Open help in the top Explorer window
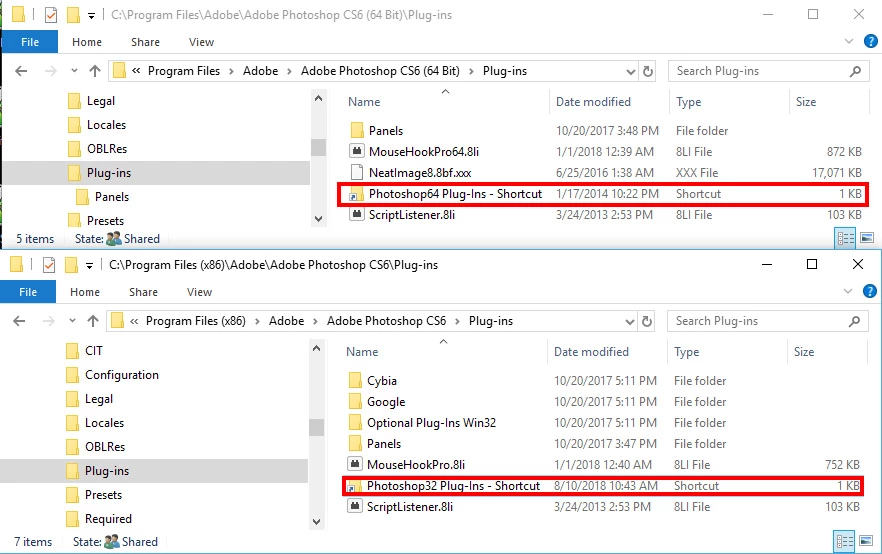882x554 pixels. (870, 41)
